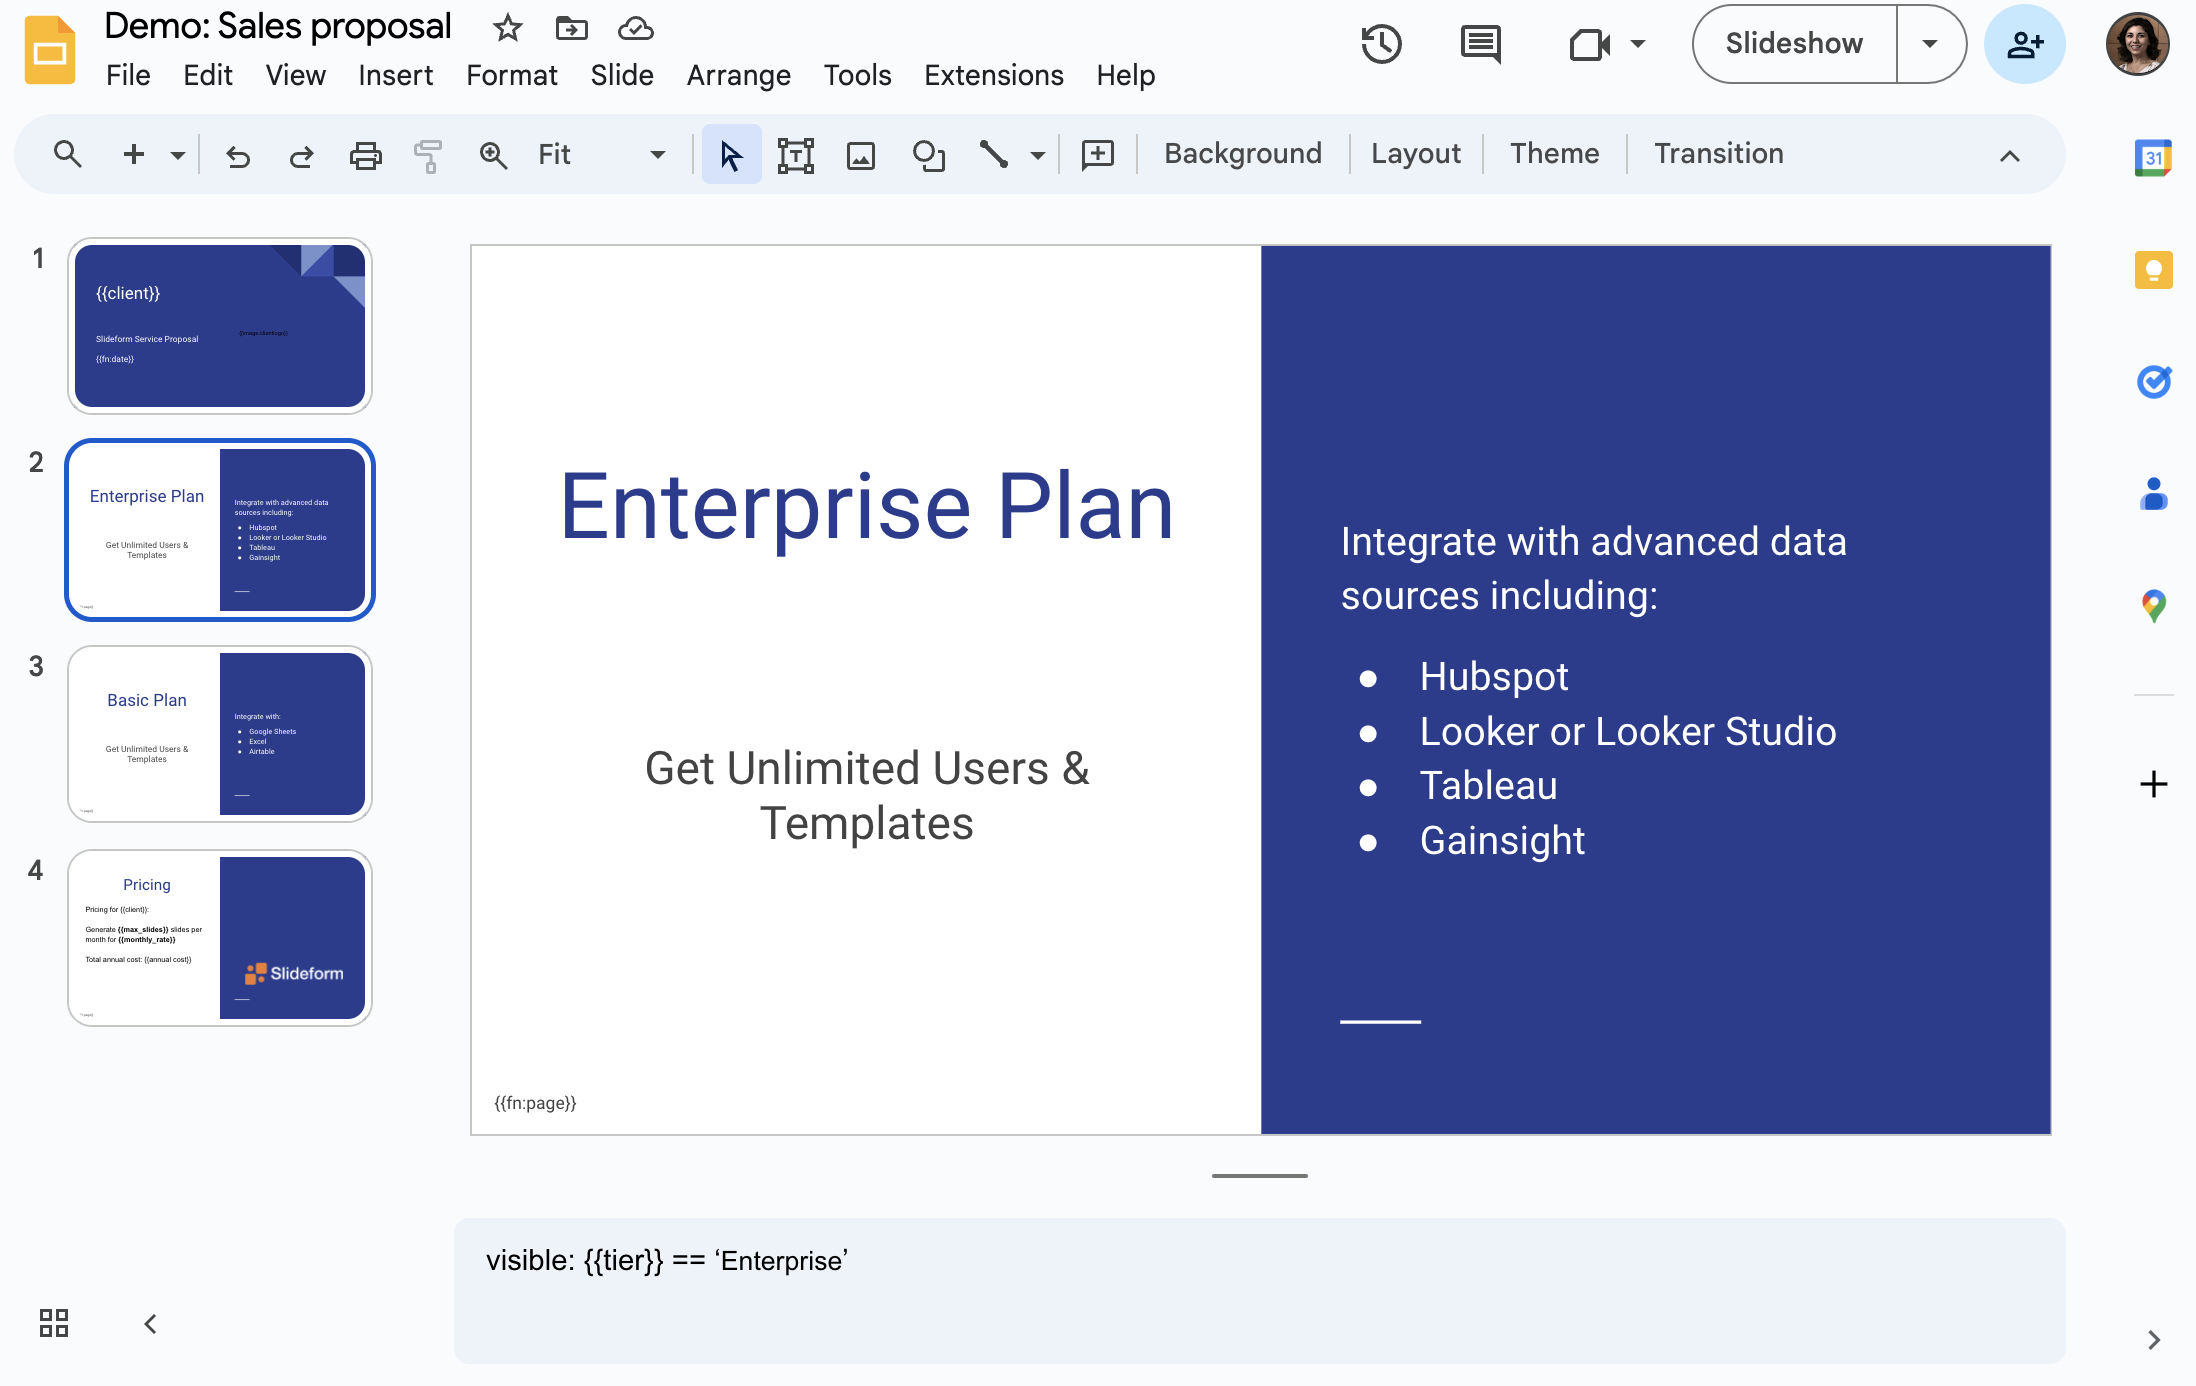
Task: Select slide 4 Pricing thumbnail
Action: click(x=220, y=938)
